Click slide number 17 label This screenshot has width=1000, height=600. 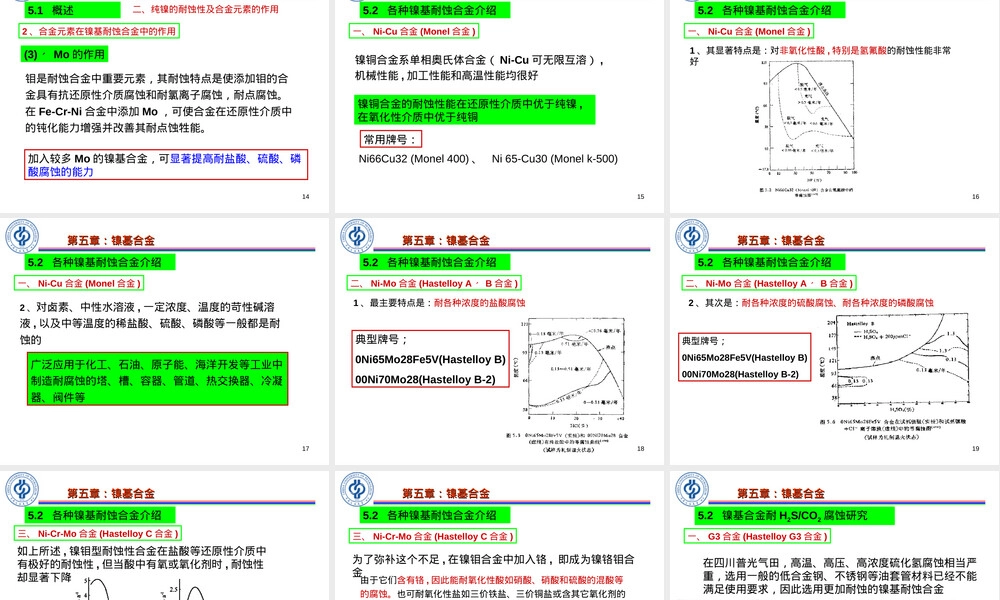coord(305,449)
